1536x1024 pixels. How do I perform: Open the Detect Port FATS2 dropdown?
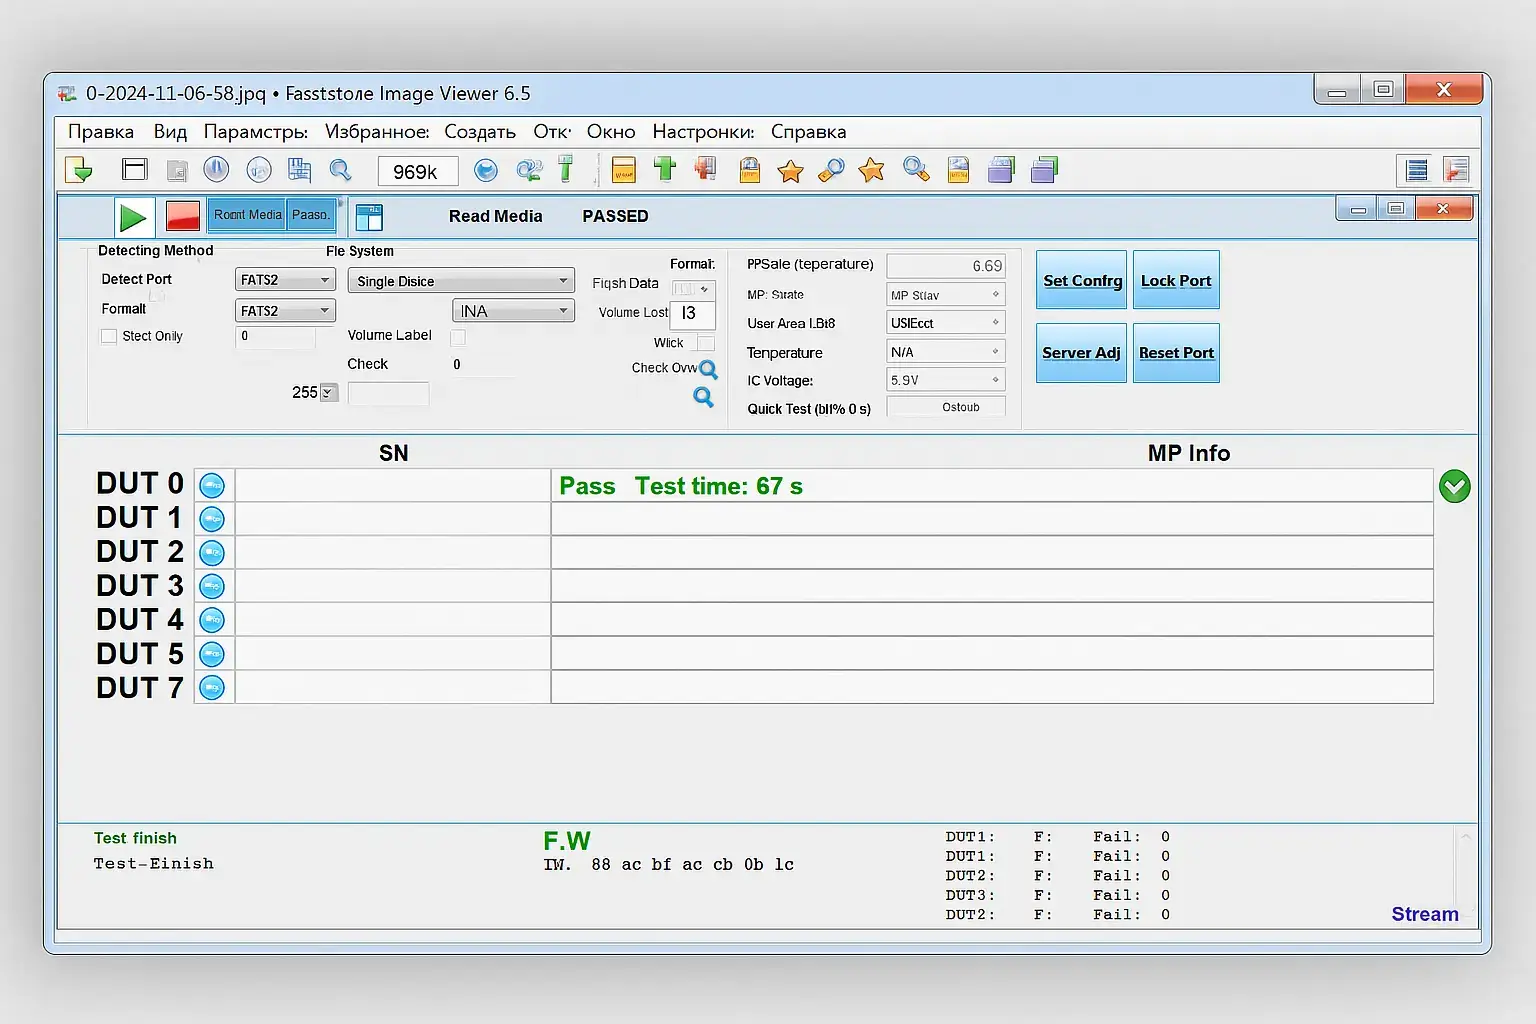coord(285,280)
